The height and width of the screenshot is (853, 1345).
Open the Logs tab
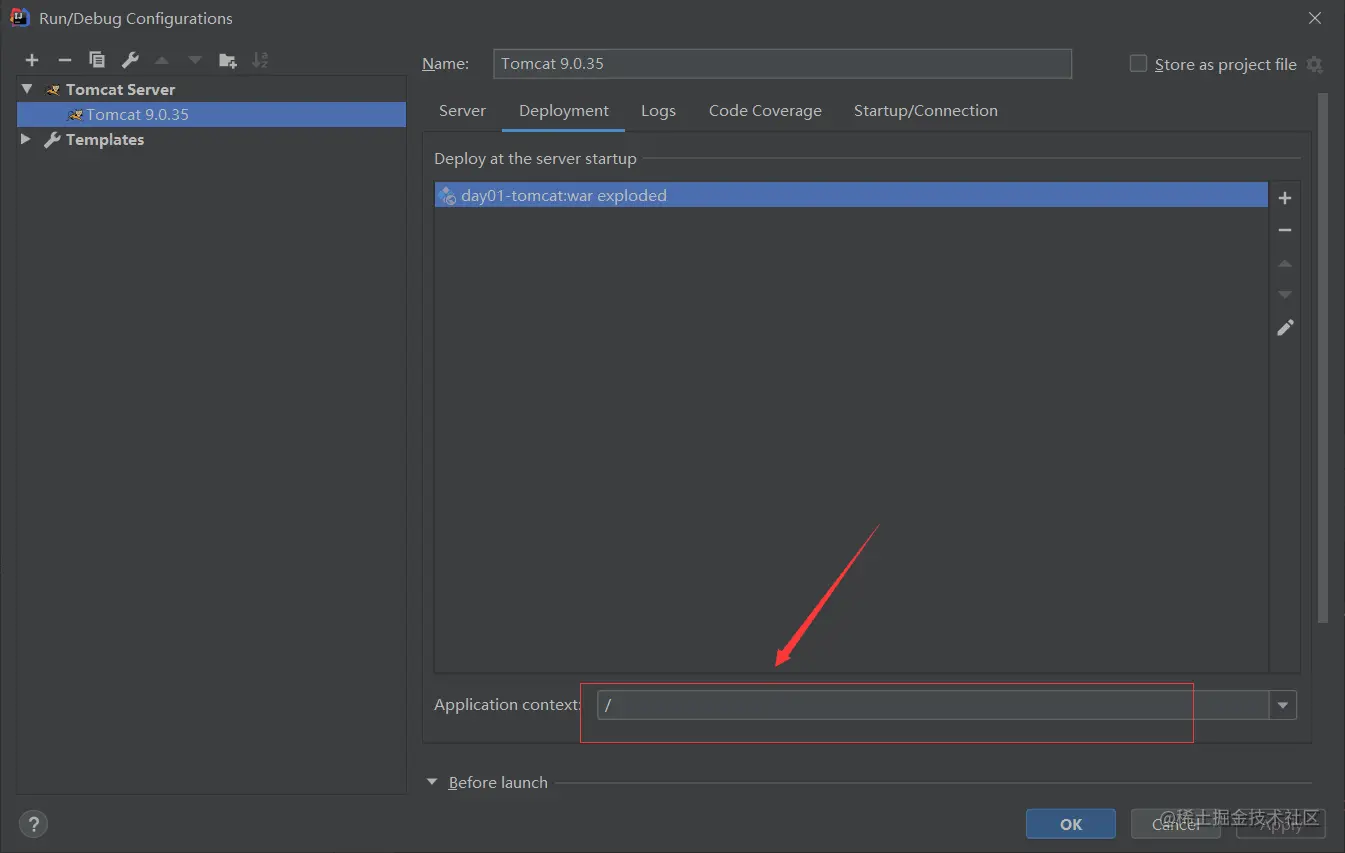pos(658,111)
